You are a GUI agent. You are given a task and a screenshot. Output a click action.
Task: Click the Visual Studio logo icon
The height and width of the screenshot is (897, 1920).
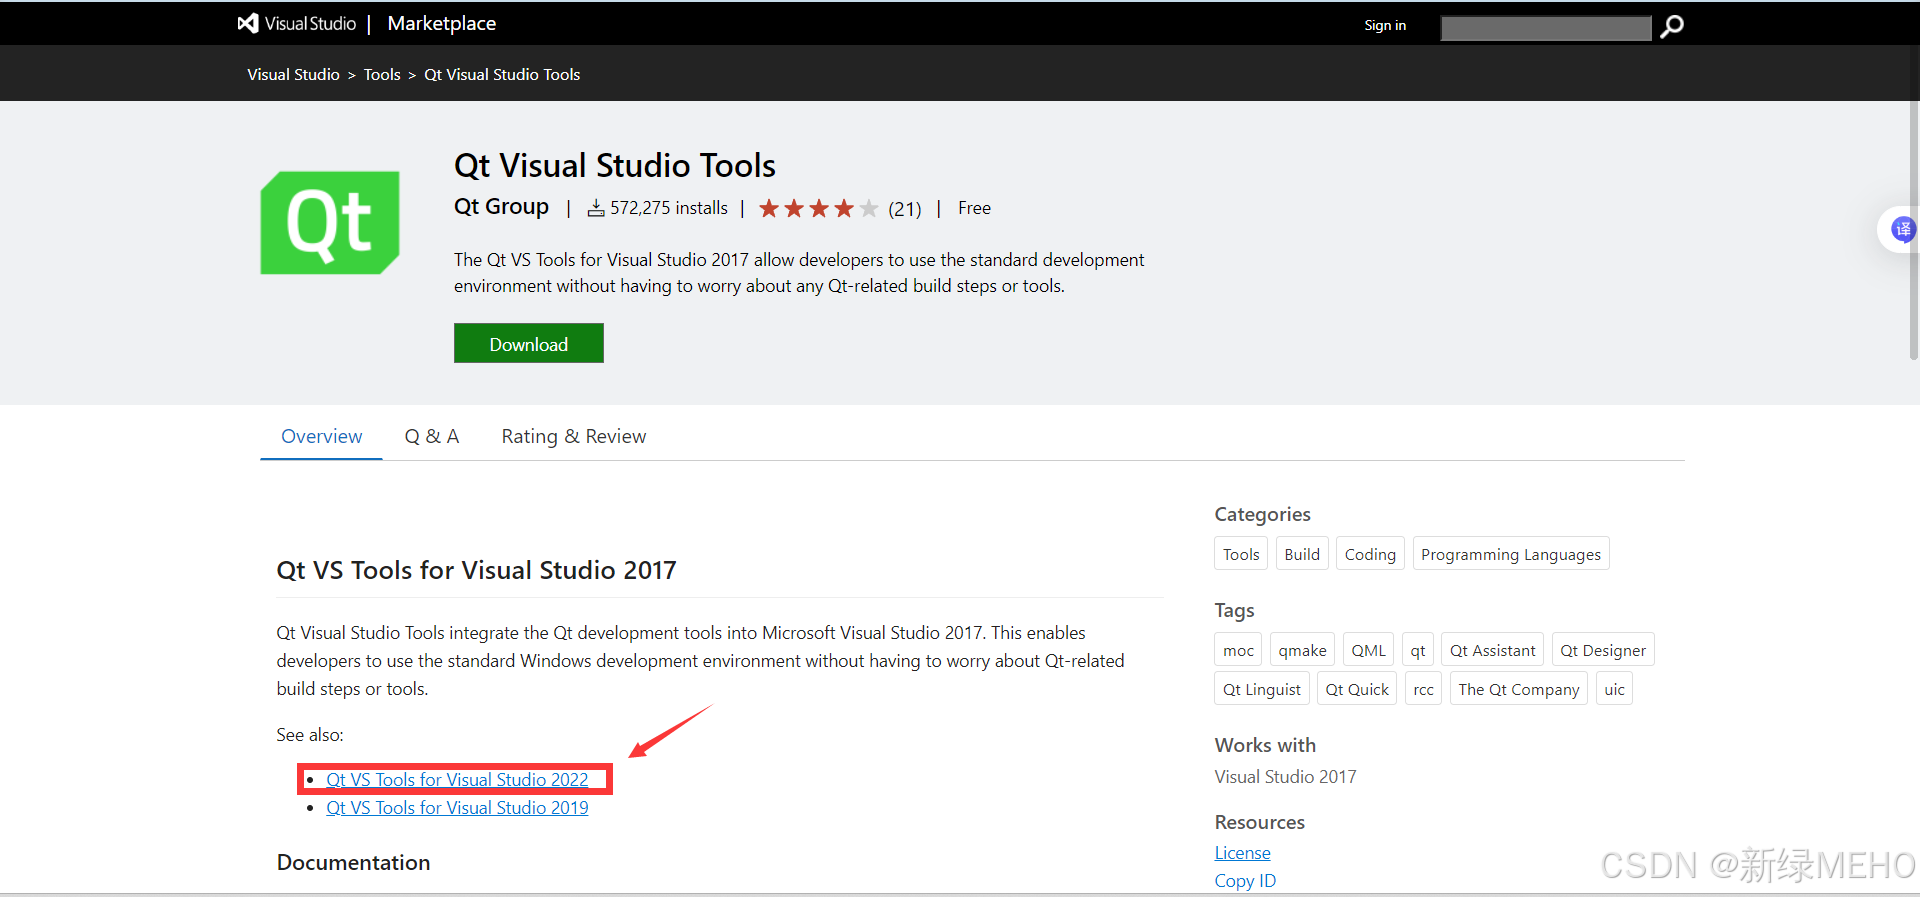[x=247, y=23]
